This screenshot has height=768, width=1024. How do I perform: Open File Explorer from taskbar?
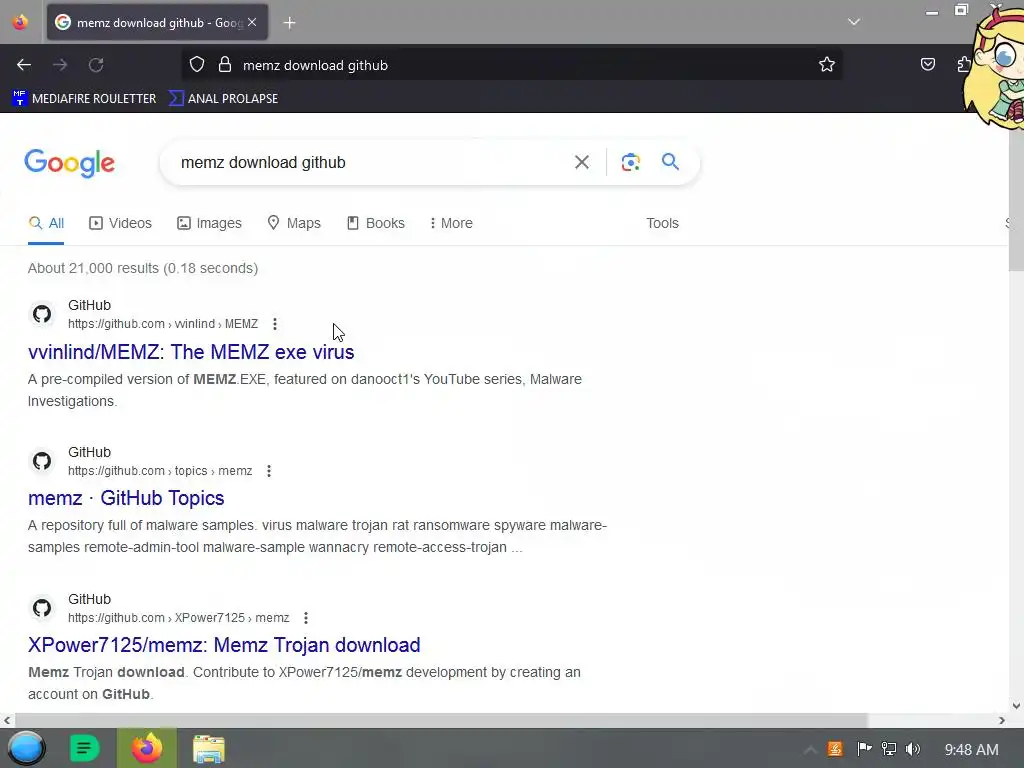coord(209,748)
